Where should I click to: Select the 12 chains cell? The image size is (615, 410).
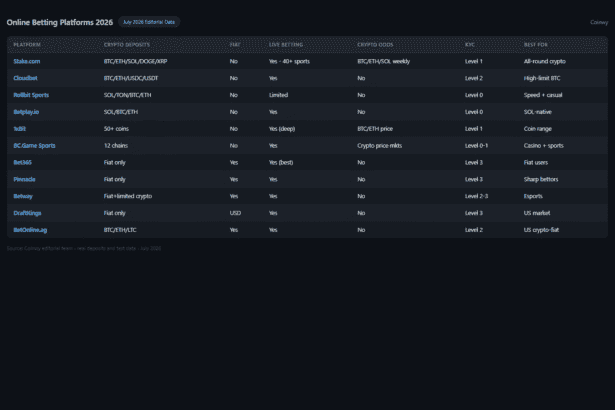point(116,146)
